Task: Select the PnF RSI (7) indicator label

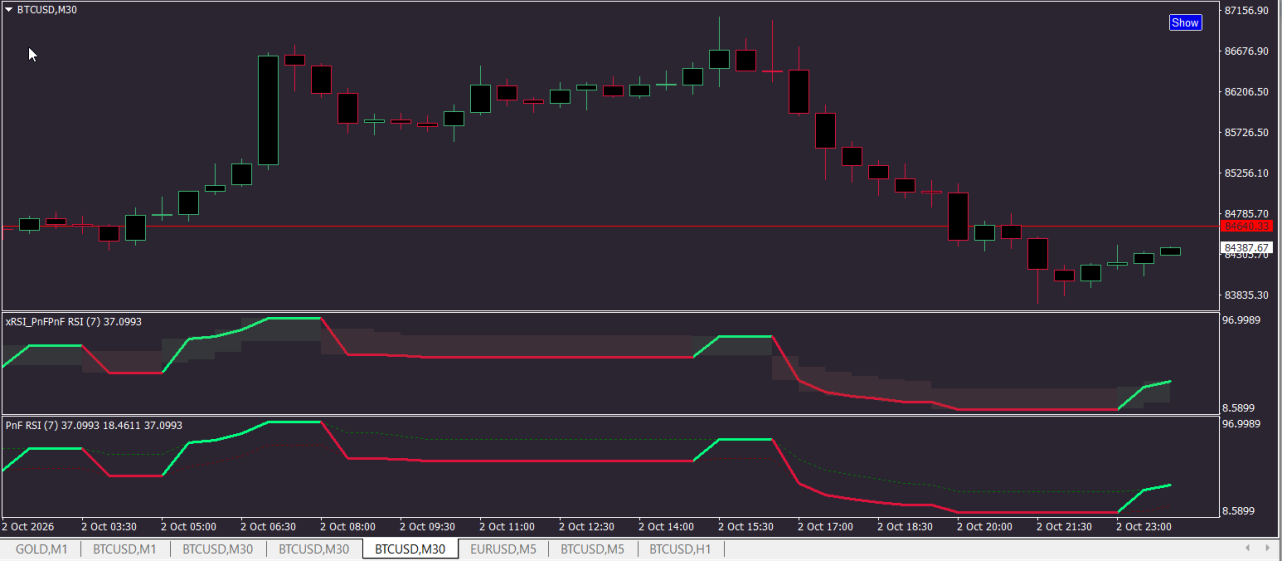Action: tap(94, 425)
